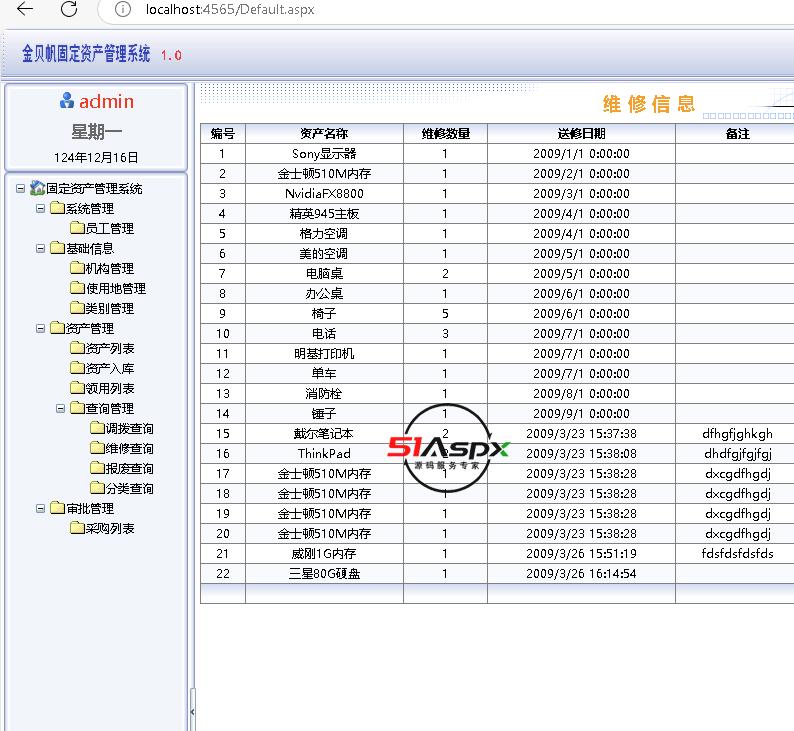Open the 领用列表 link

(x=110, y=389)
